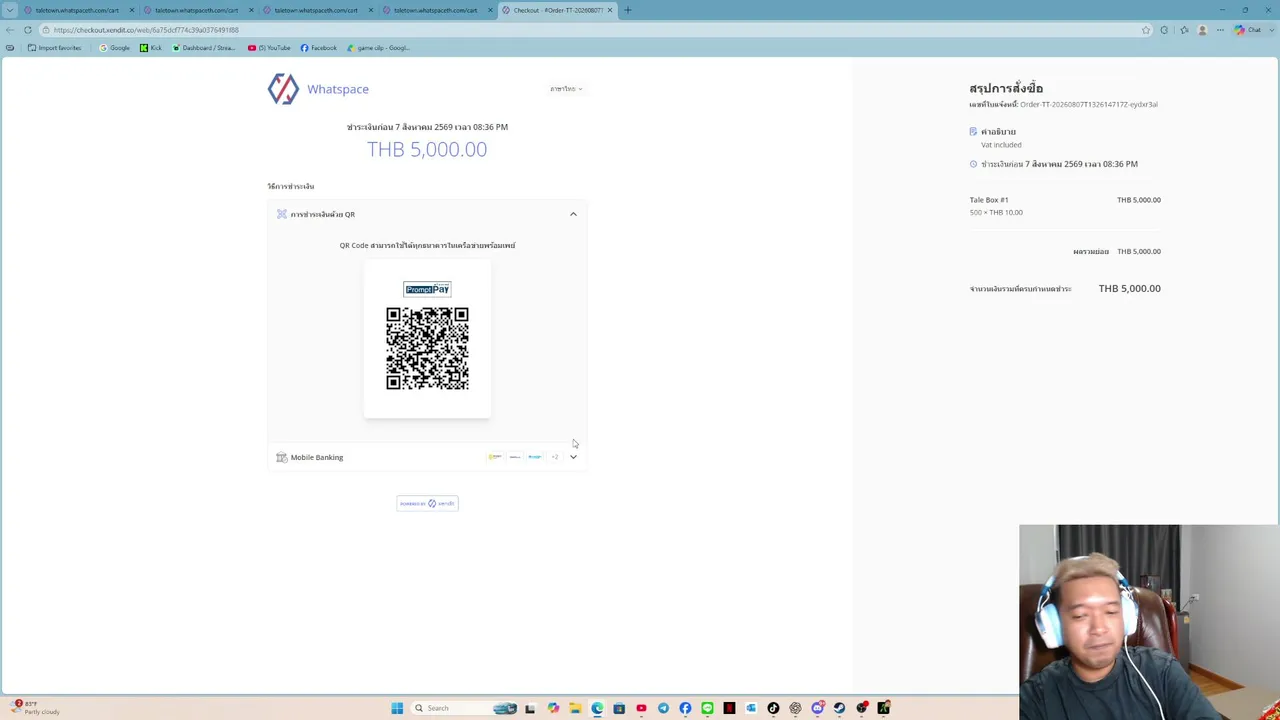The height and width of the screenshot is (720, 1280).
Task: Open File Explorer from the taskbar
Action: coord(575,708)
